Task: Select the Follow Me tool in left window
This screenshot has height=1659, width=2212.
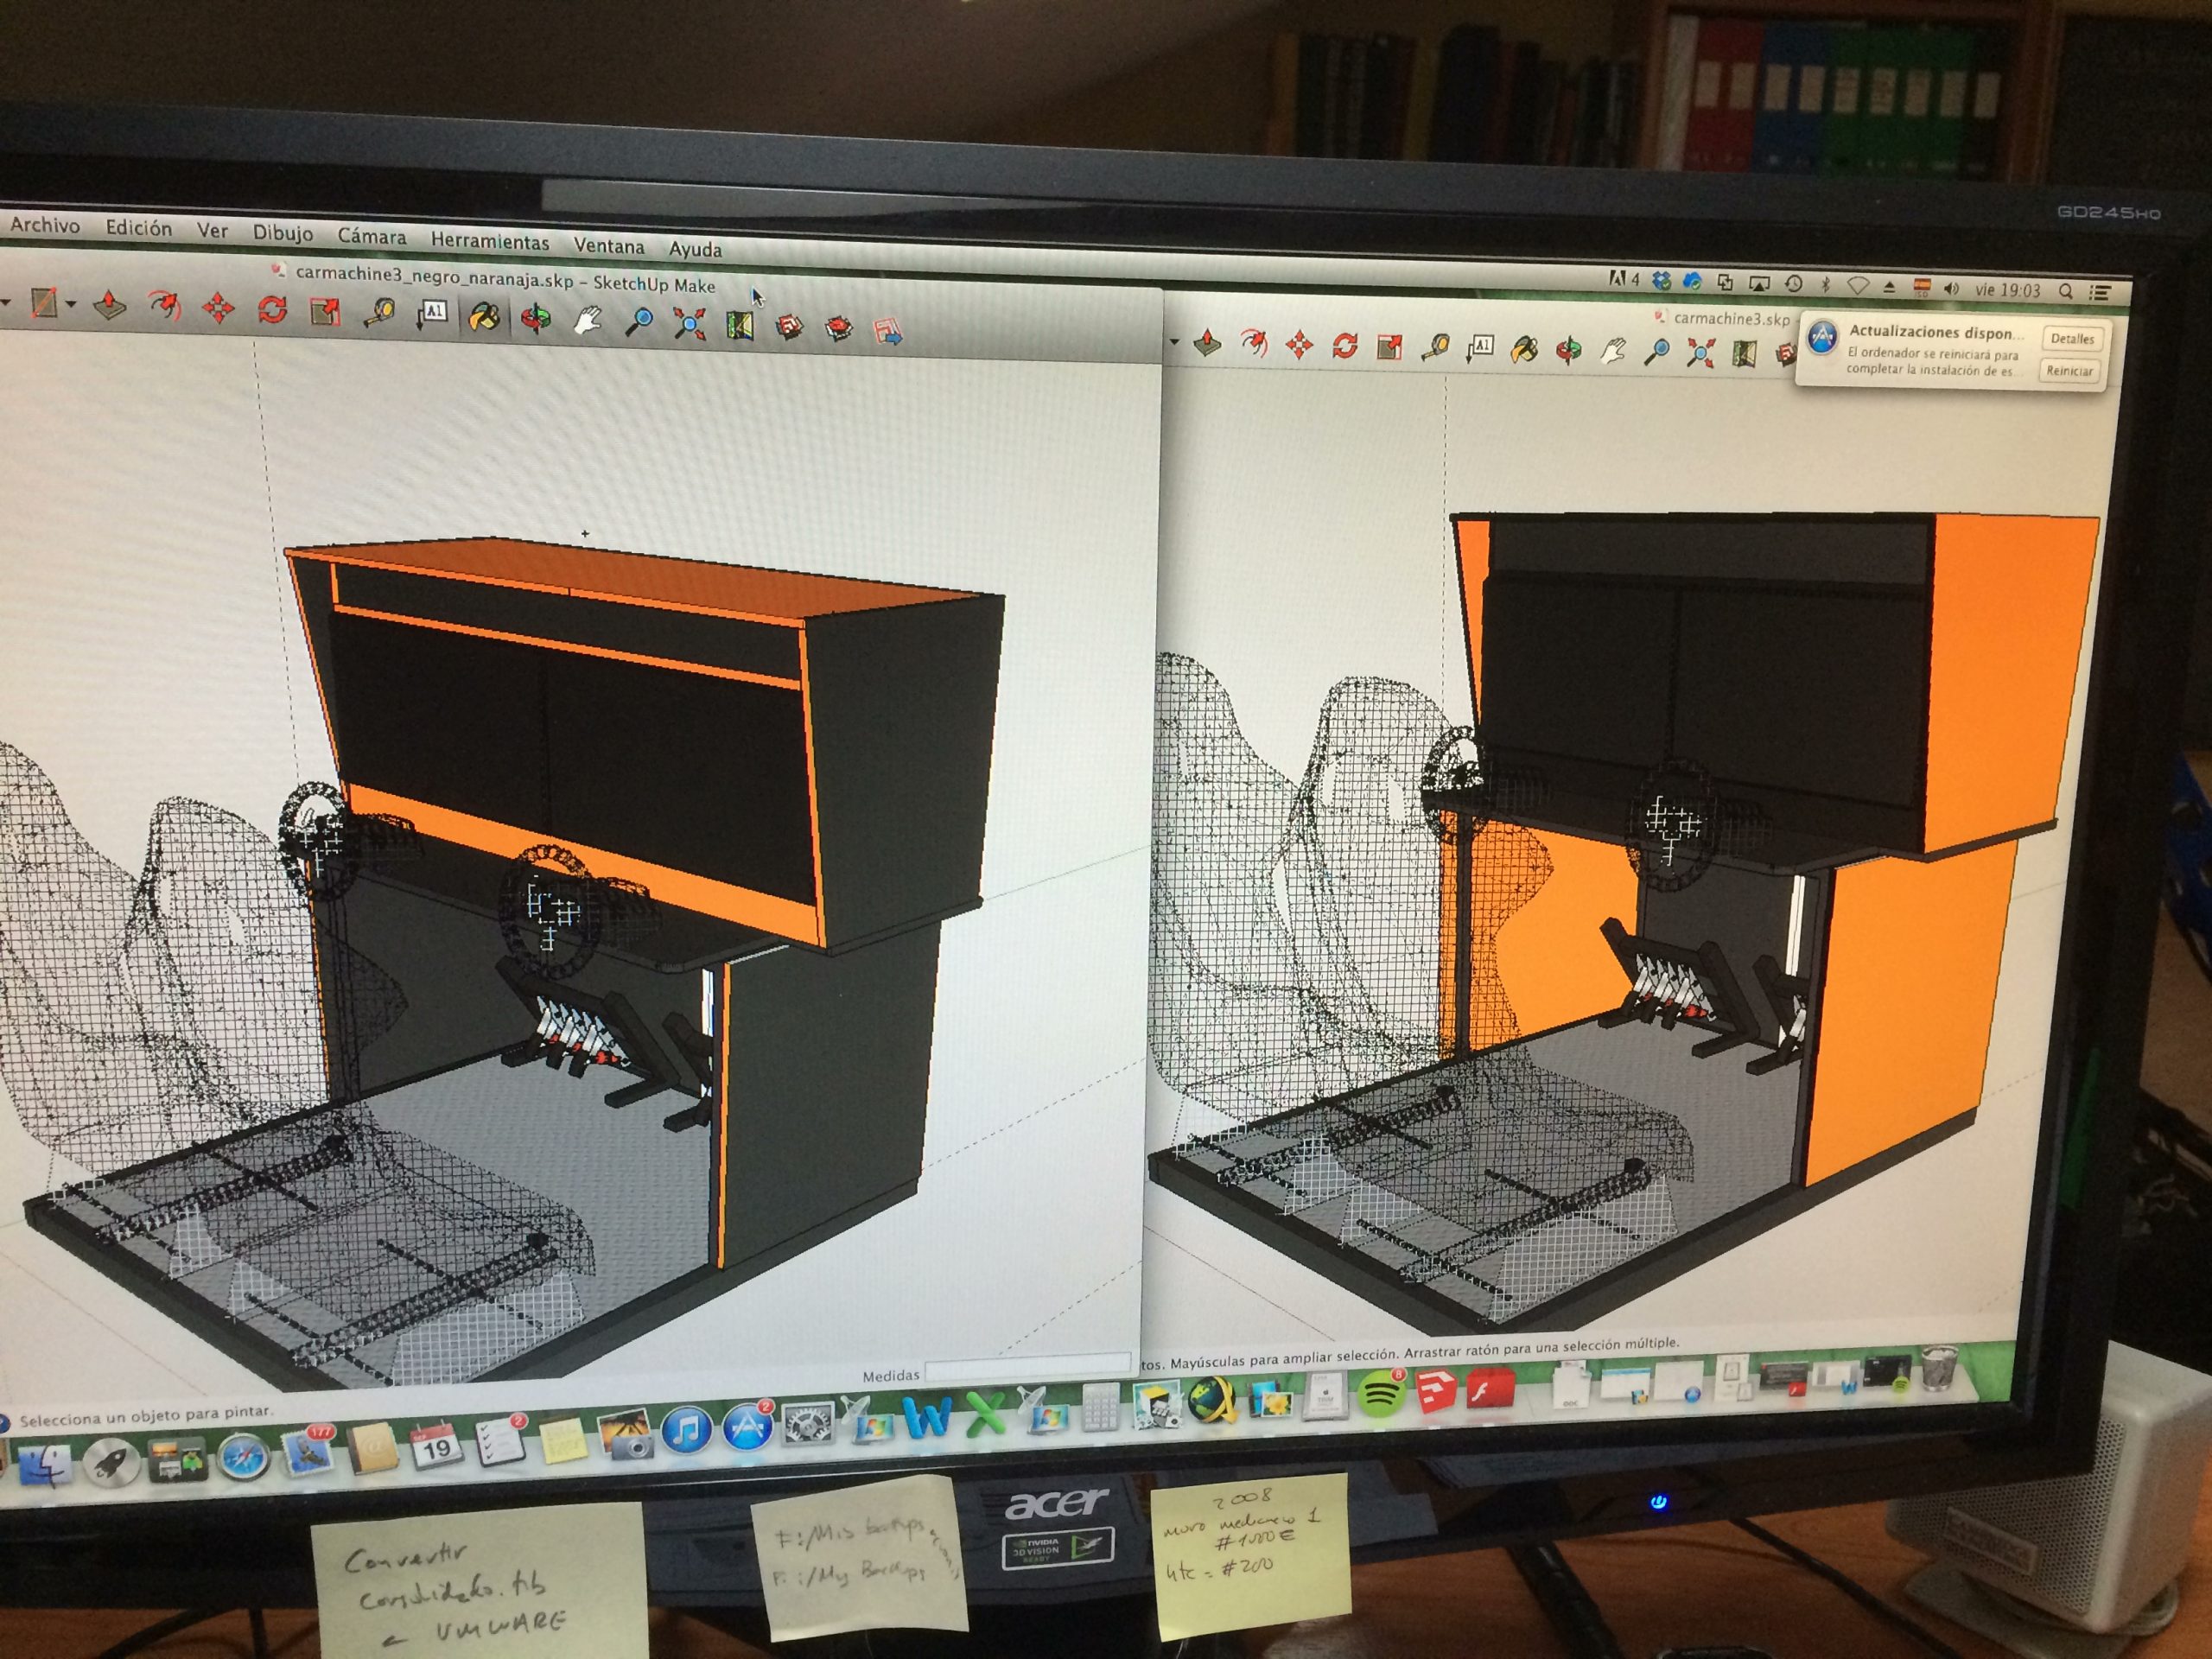Action: (163, 306)
